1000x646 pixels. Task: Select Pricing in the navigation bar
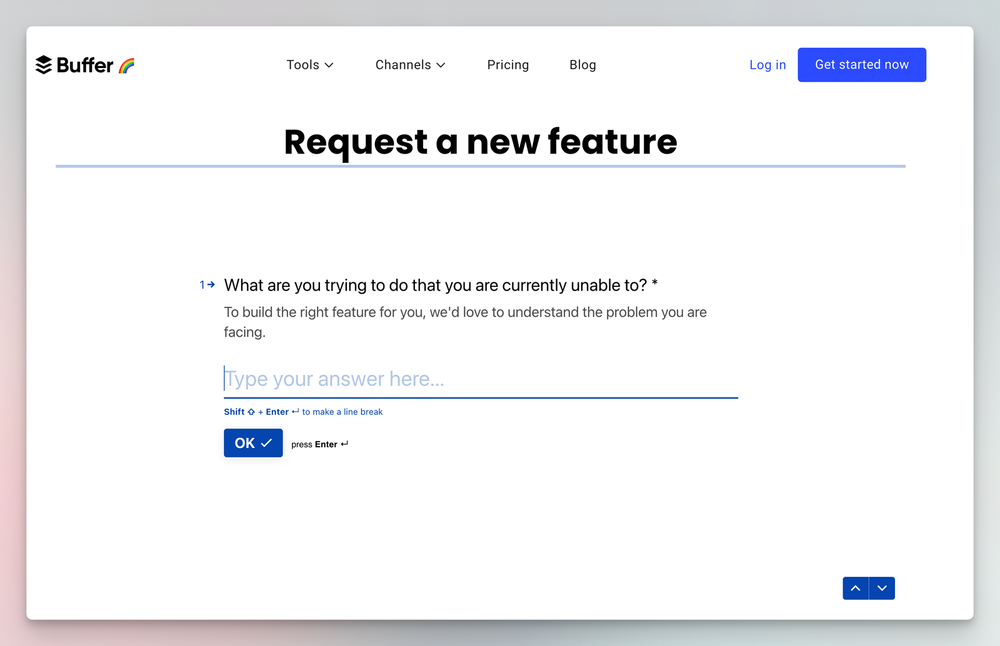(508, 64)
